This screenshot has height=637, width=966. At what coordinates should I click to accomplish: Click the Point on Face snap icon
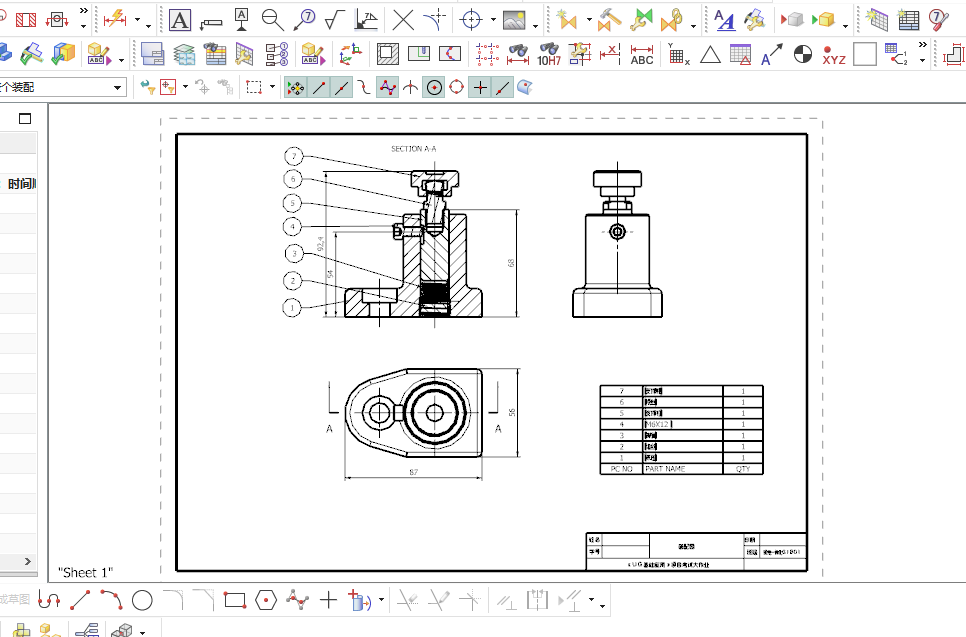525,87
